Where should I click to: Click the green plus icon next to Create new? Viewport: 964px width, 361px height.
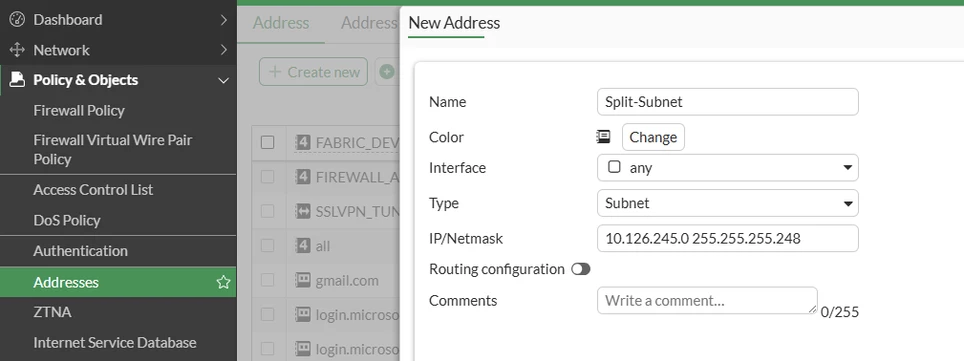pos(386,72)
